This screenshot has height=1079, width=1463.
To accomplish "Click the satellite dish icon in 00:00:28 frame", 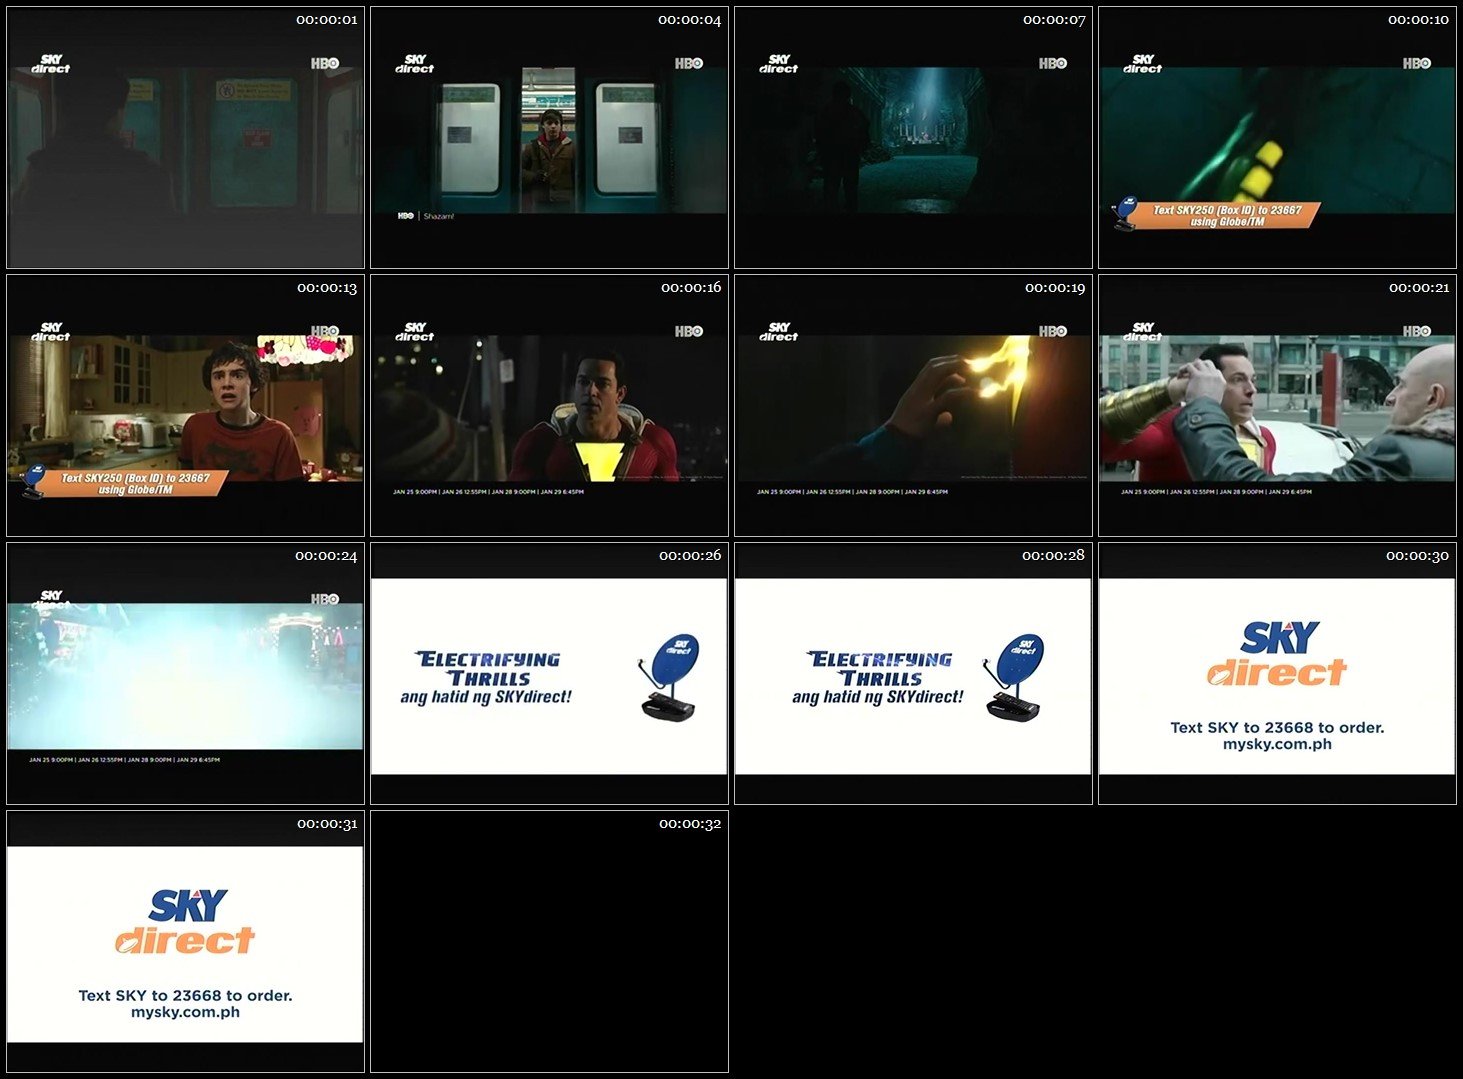I will [1013, 676].
